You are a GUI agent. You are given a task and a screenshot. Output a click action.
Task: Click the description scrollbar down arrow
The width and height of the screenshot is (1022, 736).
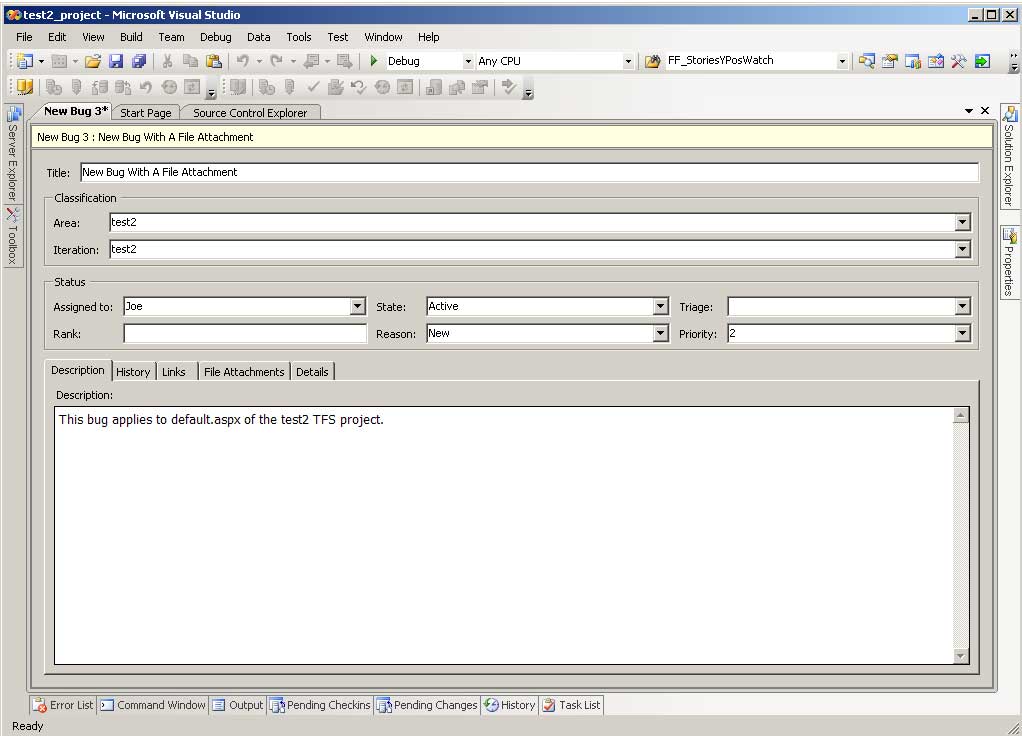point(960,656)
